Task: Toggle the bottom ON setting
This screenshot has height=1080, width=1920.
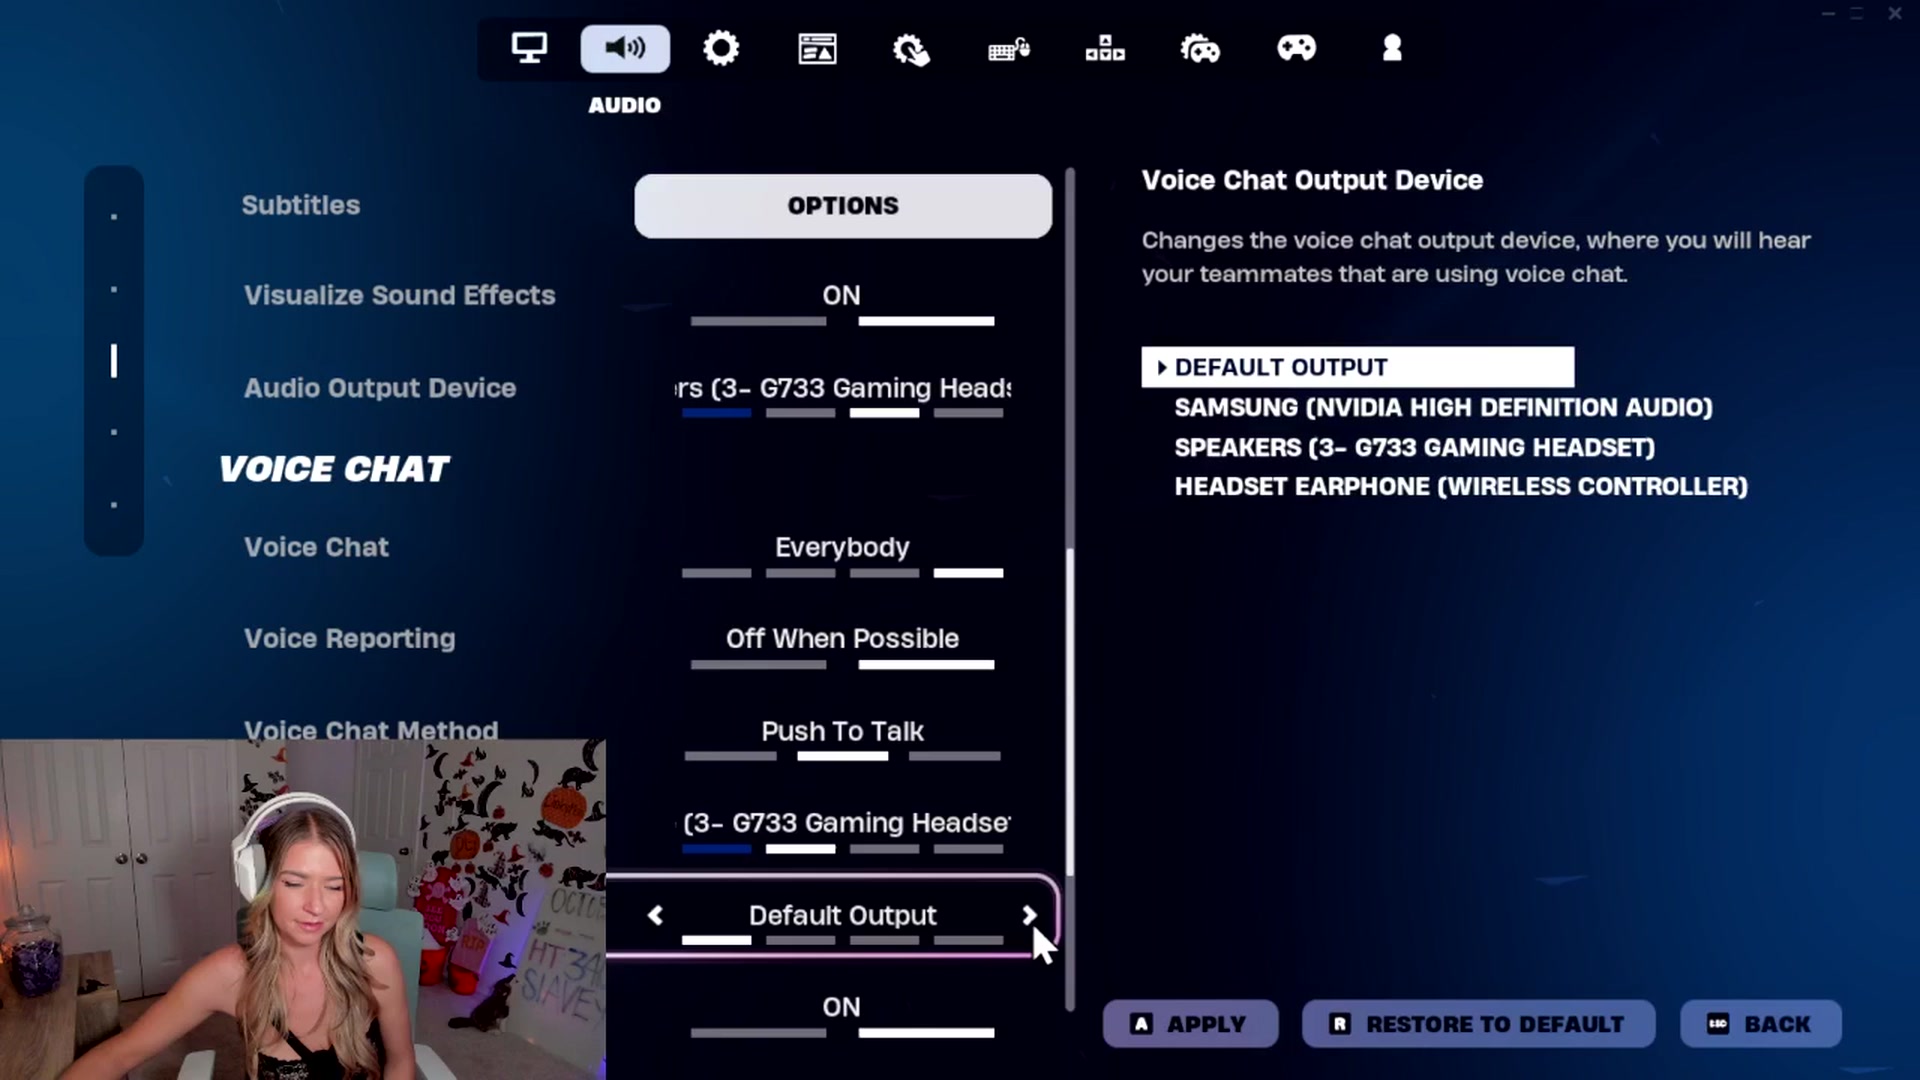Action: 842,1016
